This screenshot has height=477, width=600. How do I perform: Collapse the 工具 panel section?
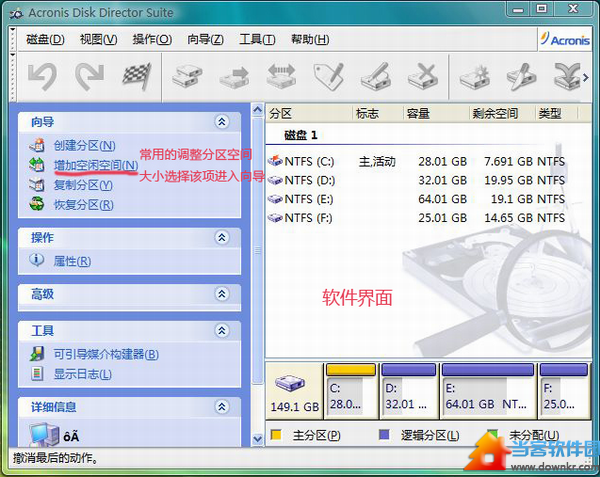(x=222, y=330)
